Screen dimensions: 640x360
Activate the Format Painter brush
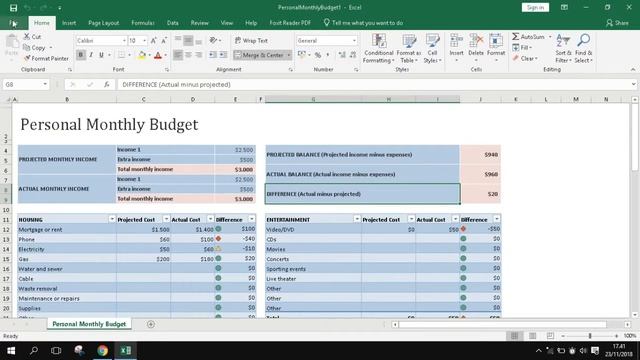click(46, 58)
